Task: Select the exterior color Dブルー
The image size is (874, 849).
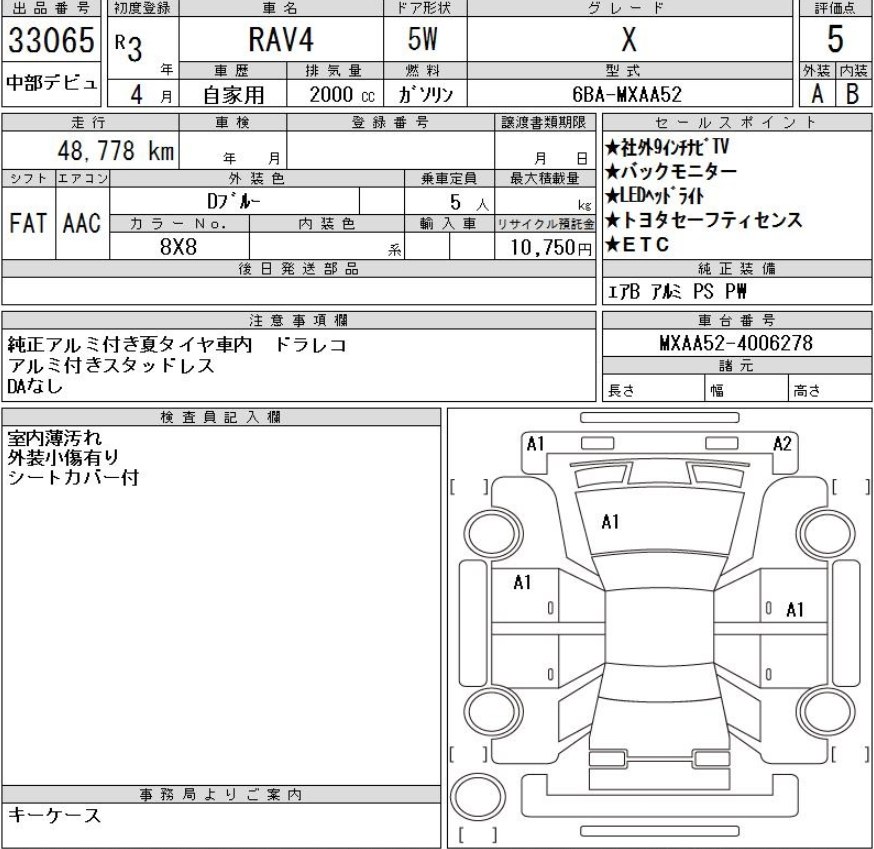Action: click(234, 201)
